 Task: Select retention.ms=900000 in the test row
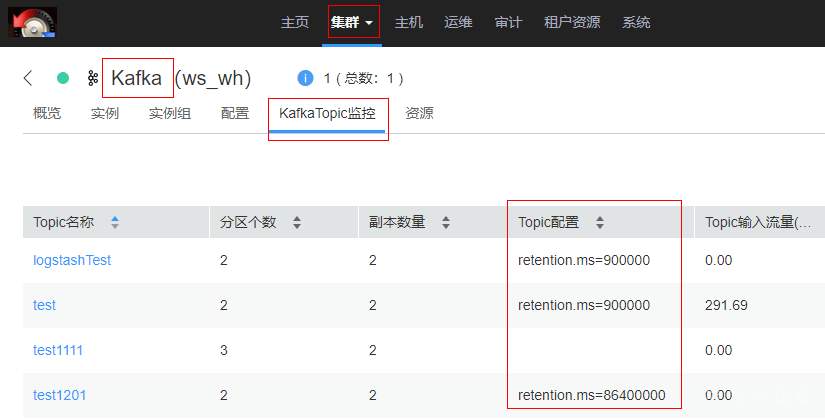coord(584,305)
